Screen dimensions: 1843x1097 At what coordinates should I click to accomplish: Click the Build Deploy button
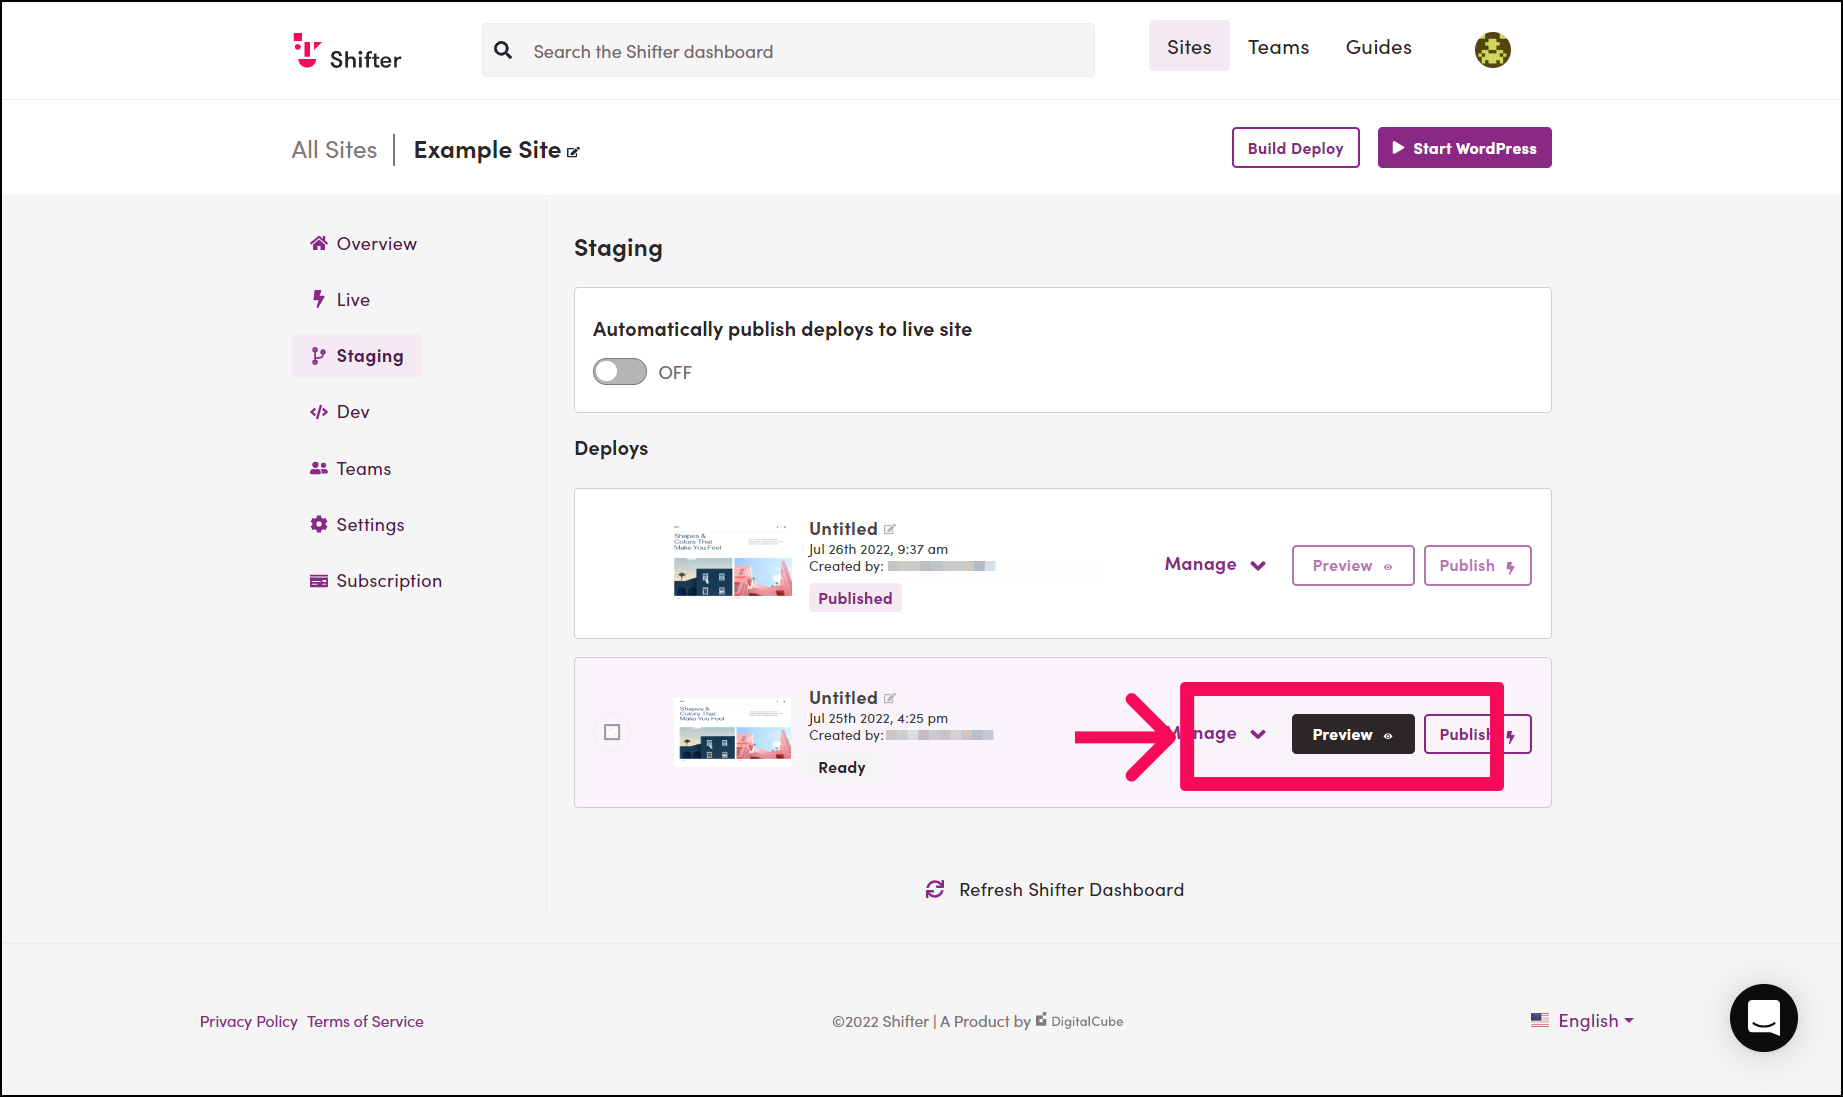pos(1295,148)
